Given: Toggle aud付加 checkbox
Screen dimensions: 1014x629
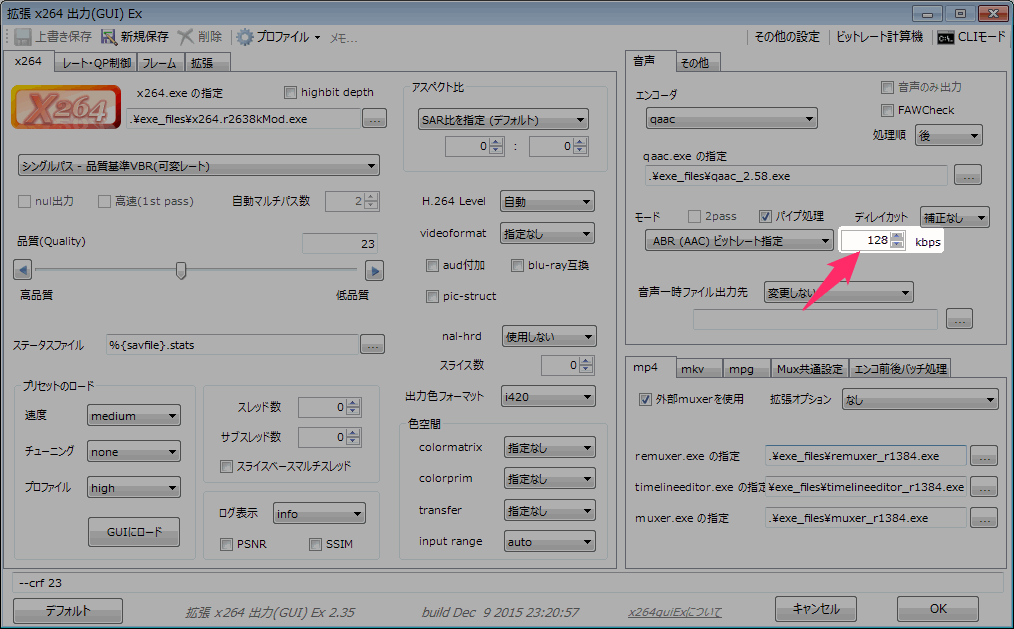Looking at the screenshot, I should pyautogui.click(x=432, y=265).
